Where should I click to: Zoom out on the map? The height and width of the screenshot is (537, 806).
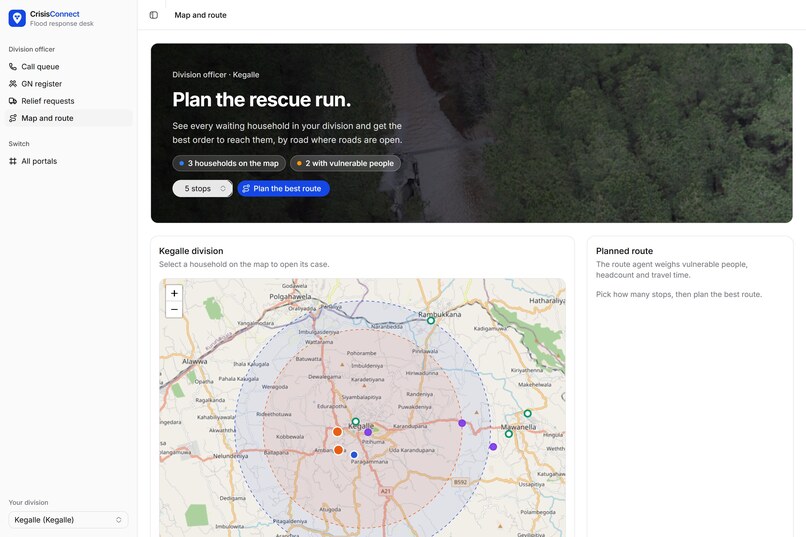click(x=174, y=309)
